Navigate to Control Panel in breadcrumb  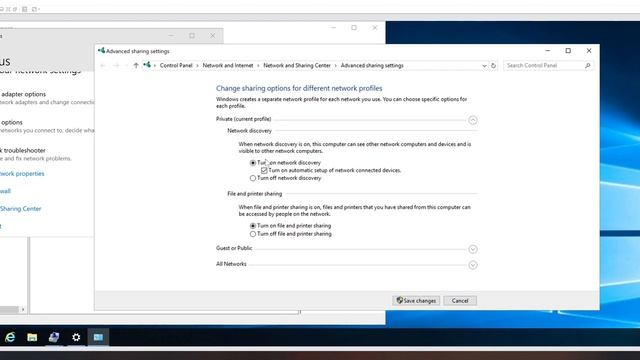[176, 65]
